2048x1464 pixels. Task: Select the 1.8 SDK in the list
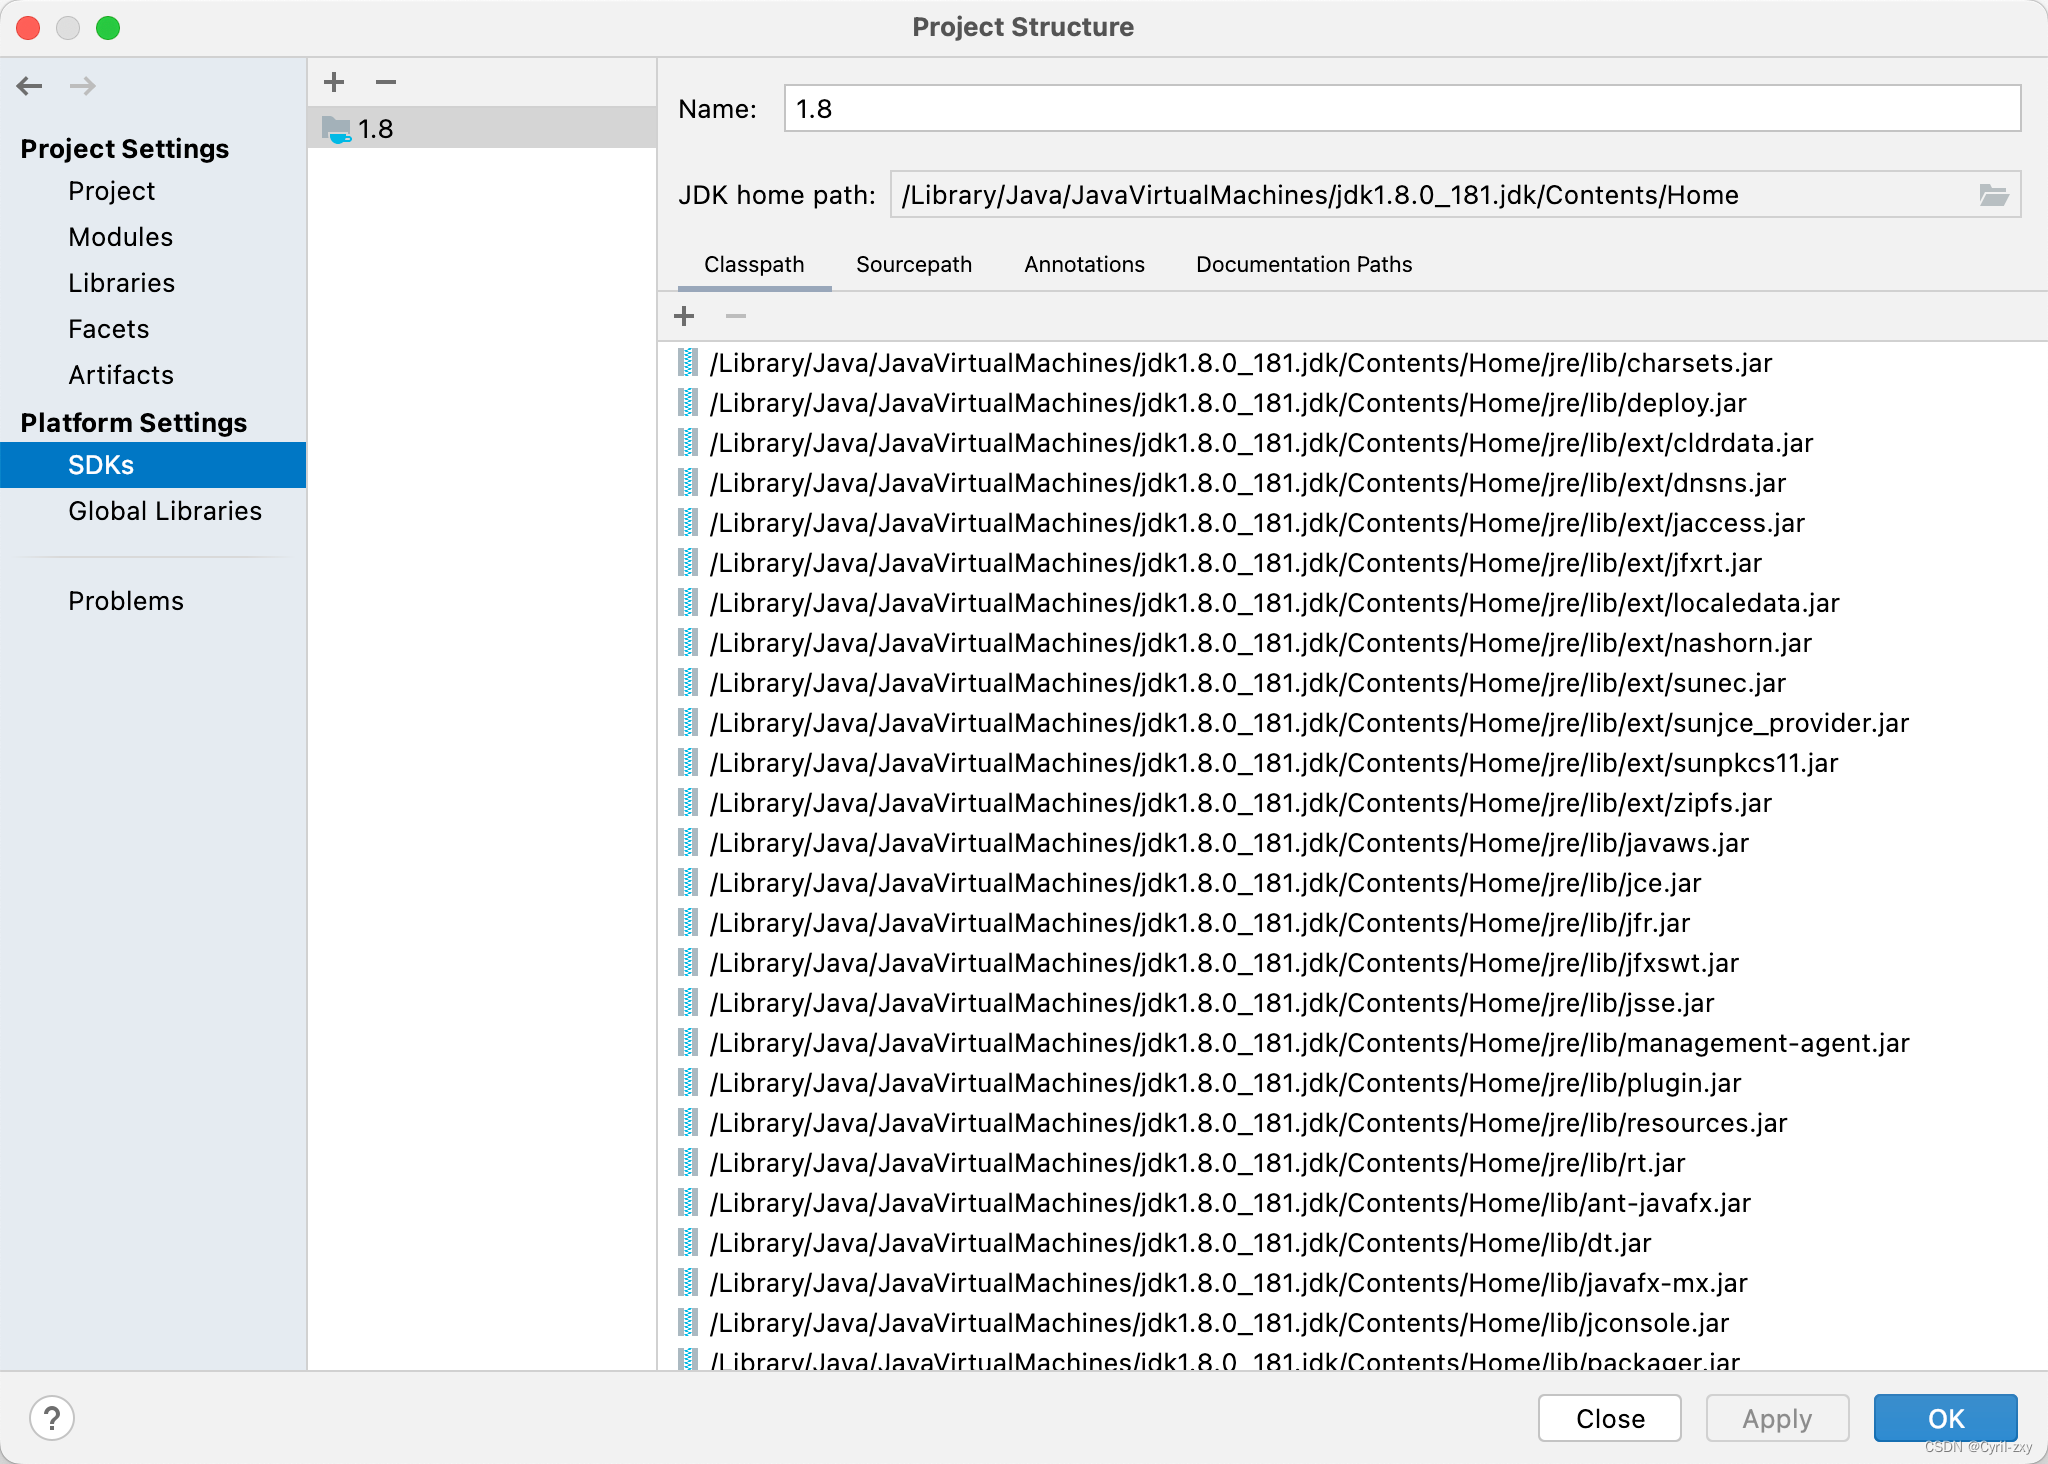[376, 128]
